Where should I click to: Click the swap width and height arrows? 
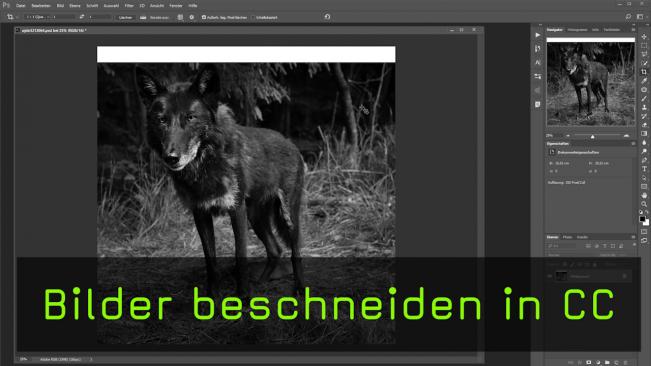pyautogui.click(x=81, y=17)
